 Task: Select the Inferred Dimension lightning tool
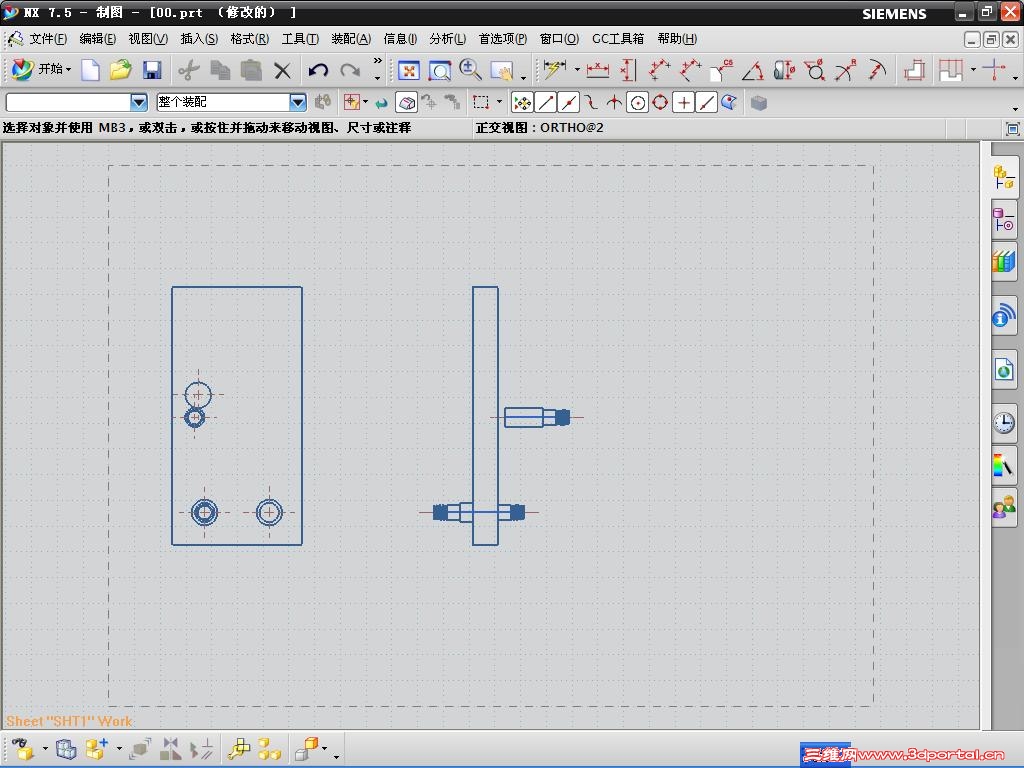(x=554, y=69)
